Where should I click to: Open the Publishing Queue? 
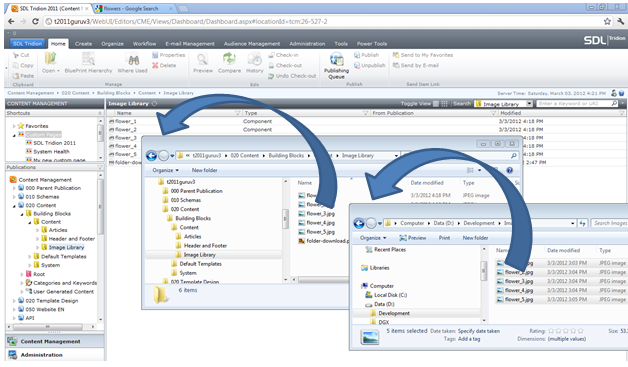click(336, 66)
